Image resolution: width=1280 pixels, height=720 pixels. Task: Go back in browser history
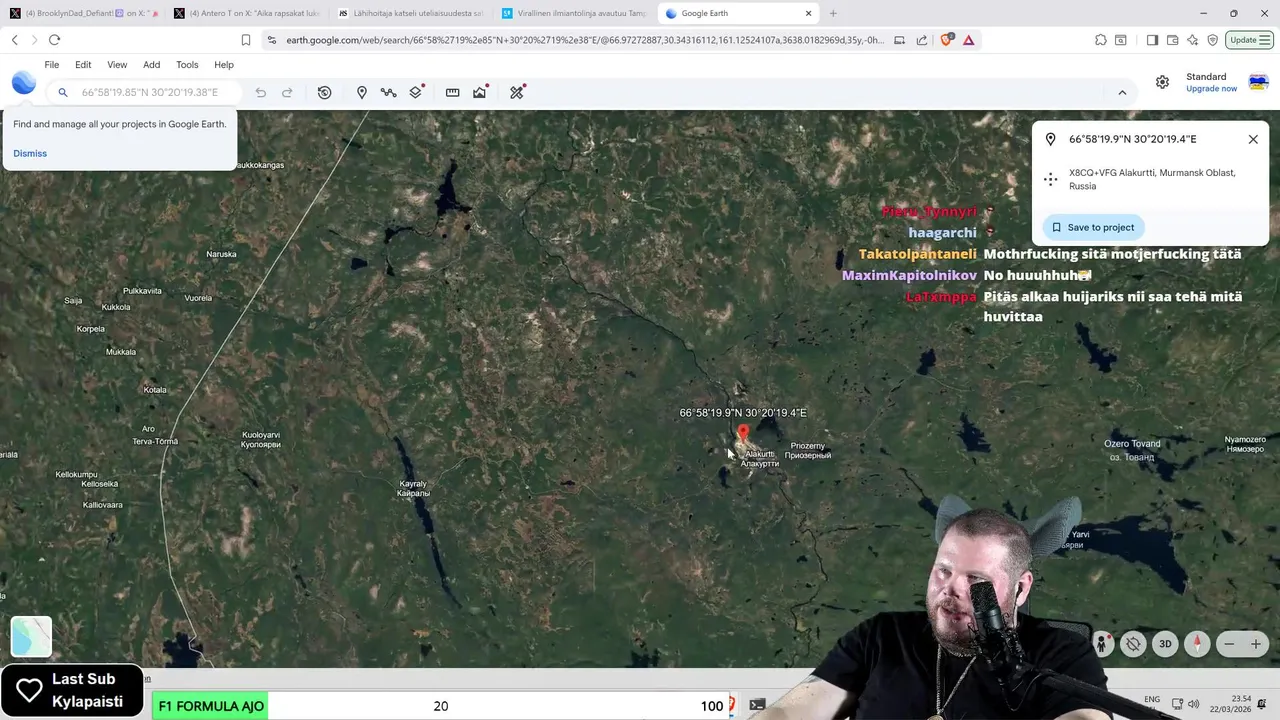pyautogui.click(x=14, y=40)
